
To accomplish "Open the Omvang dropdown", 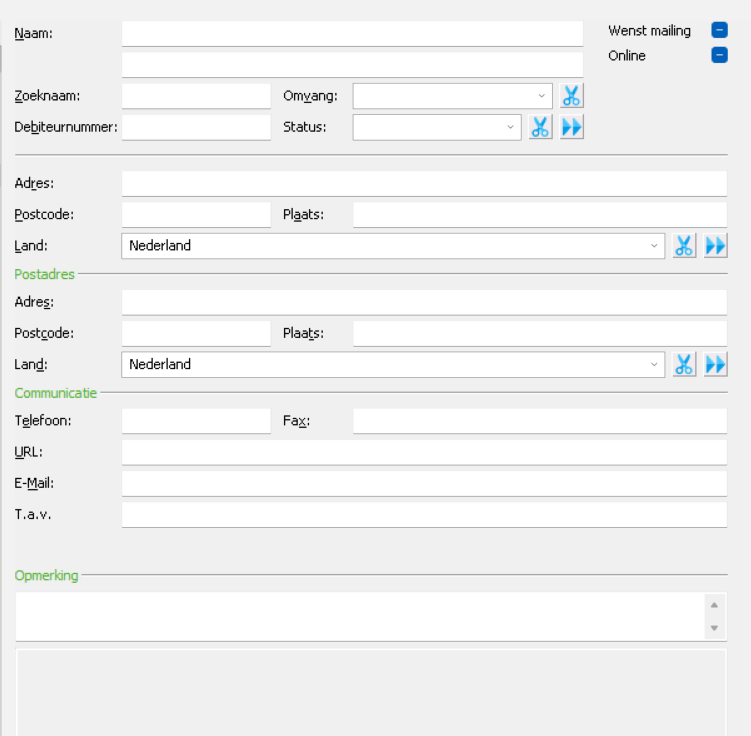I will coord(453,96).
